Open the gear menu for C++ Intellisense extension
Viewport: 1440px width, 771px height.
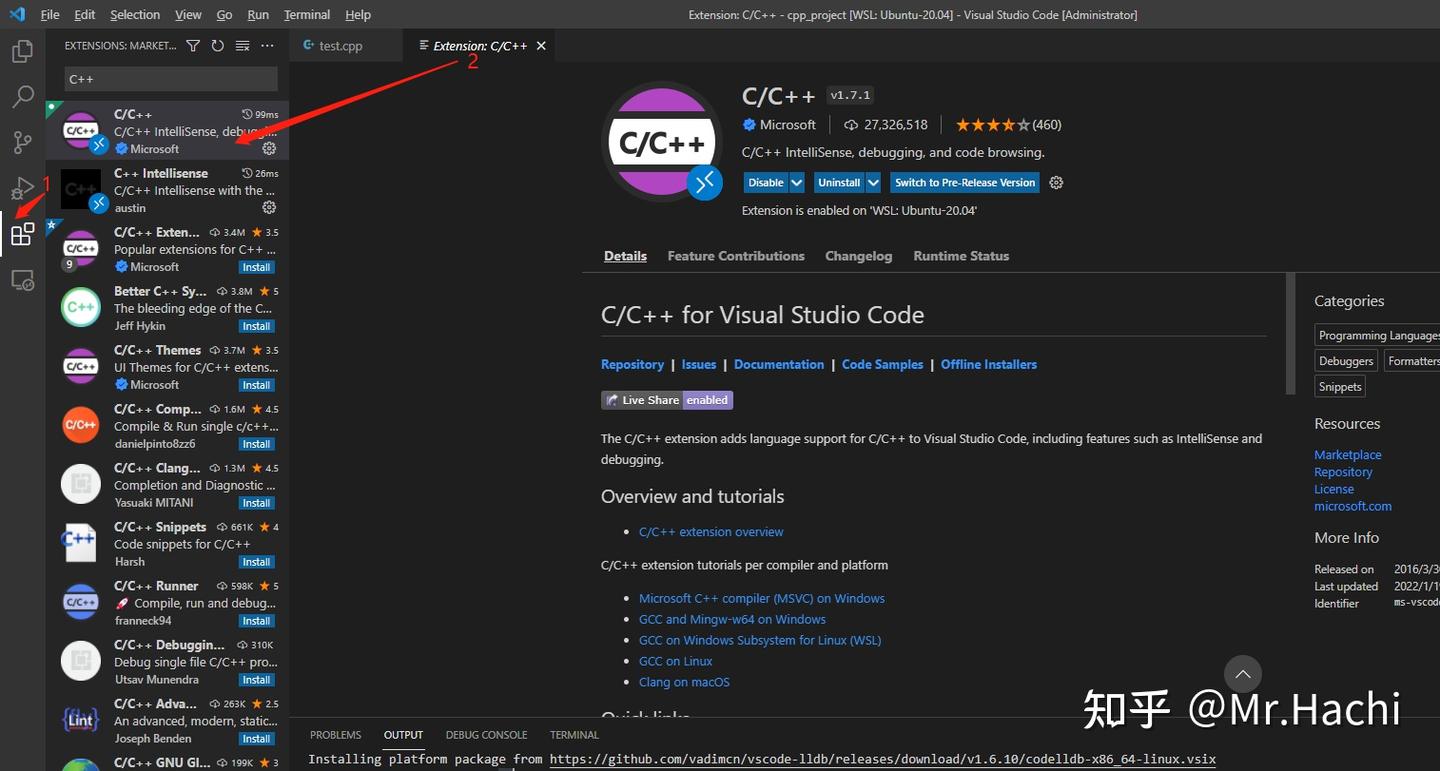point(268,207)
